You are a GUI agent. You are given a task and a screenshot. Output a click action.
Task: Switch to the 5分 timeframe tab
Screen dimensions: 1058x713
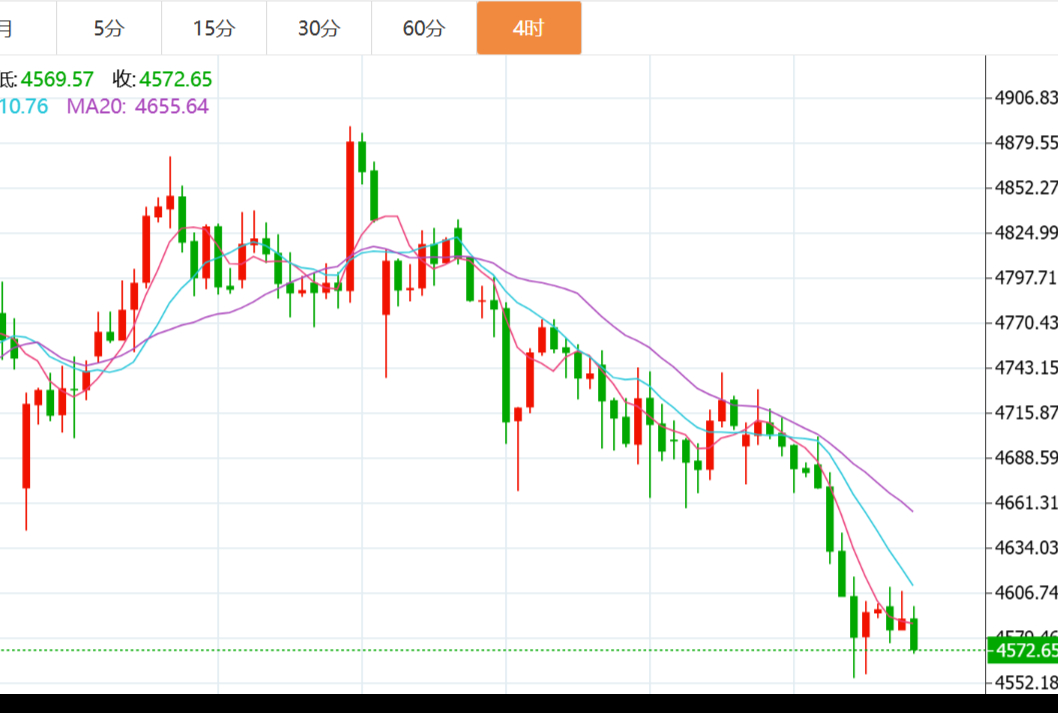pos(109,28)
